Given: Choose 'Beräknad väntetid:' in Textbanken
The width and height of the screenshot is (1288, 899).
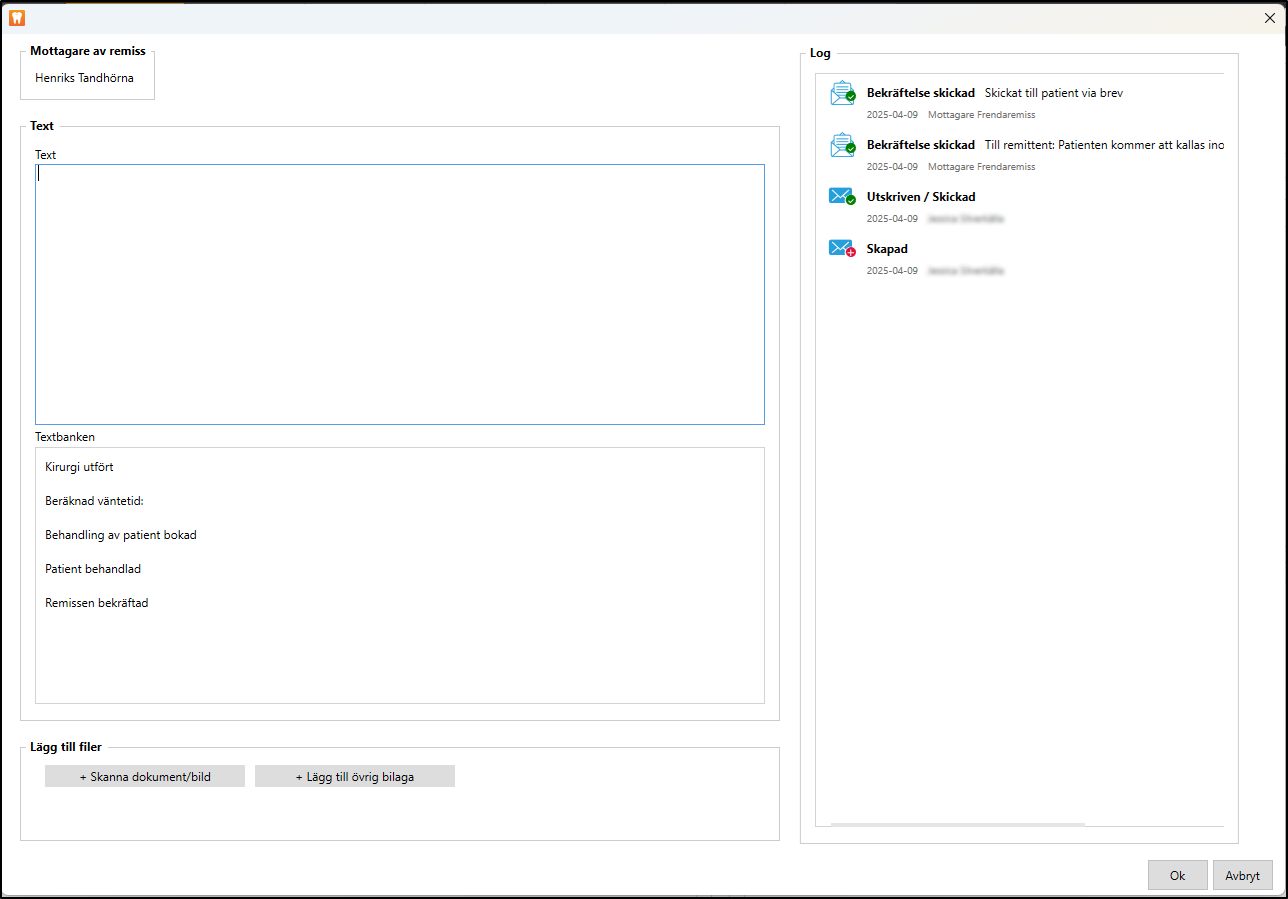Looking at the screenshot, I should (x=95, y=501).
